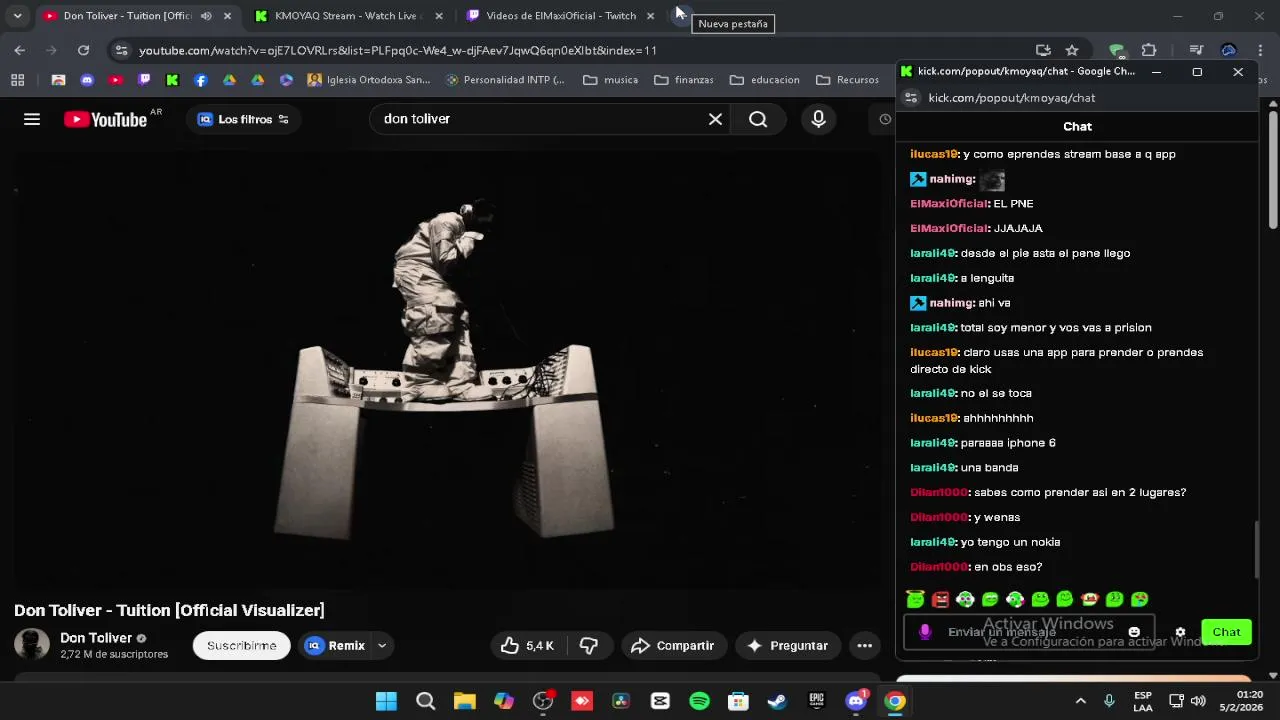Open the Facebook bookmark icon
The height and width of the screenshot is (720, 1280).
[201, 80]
